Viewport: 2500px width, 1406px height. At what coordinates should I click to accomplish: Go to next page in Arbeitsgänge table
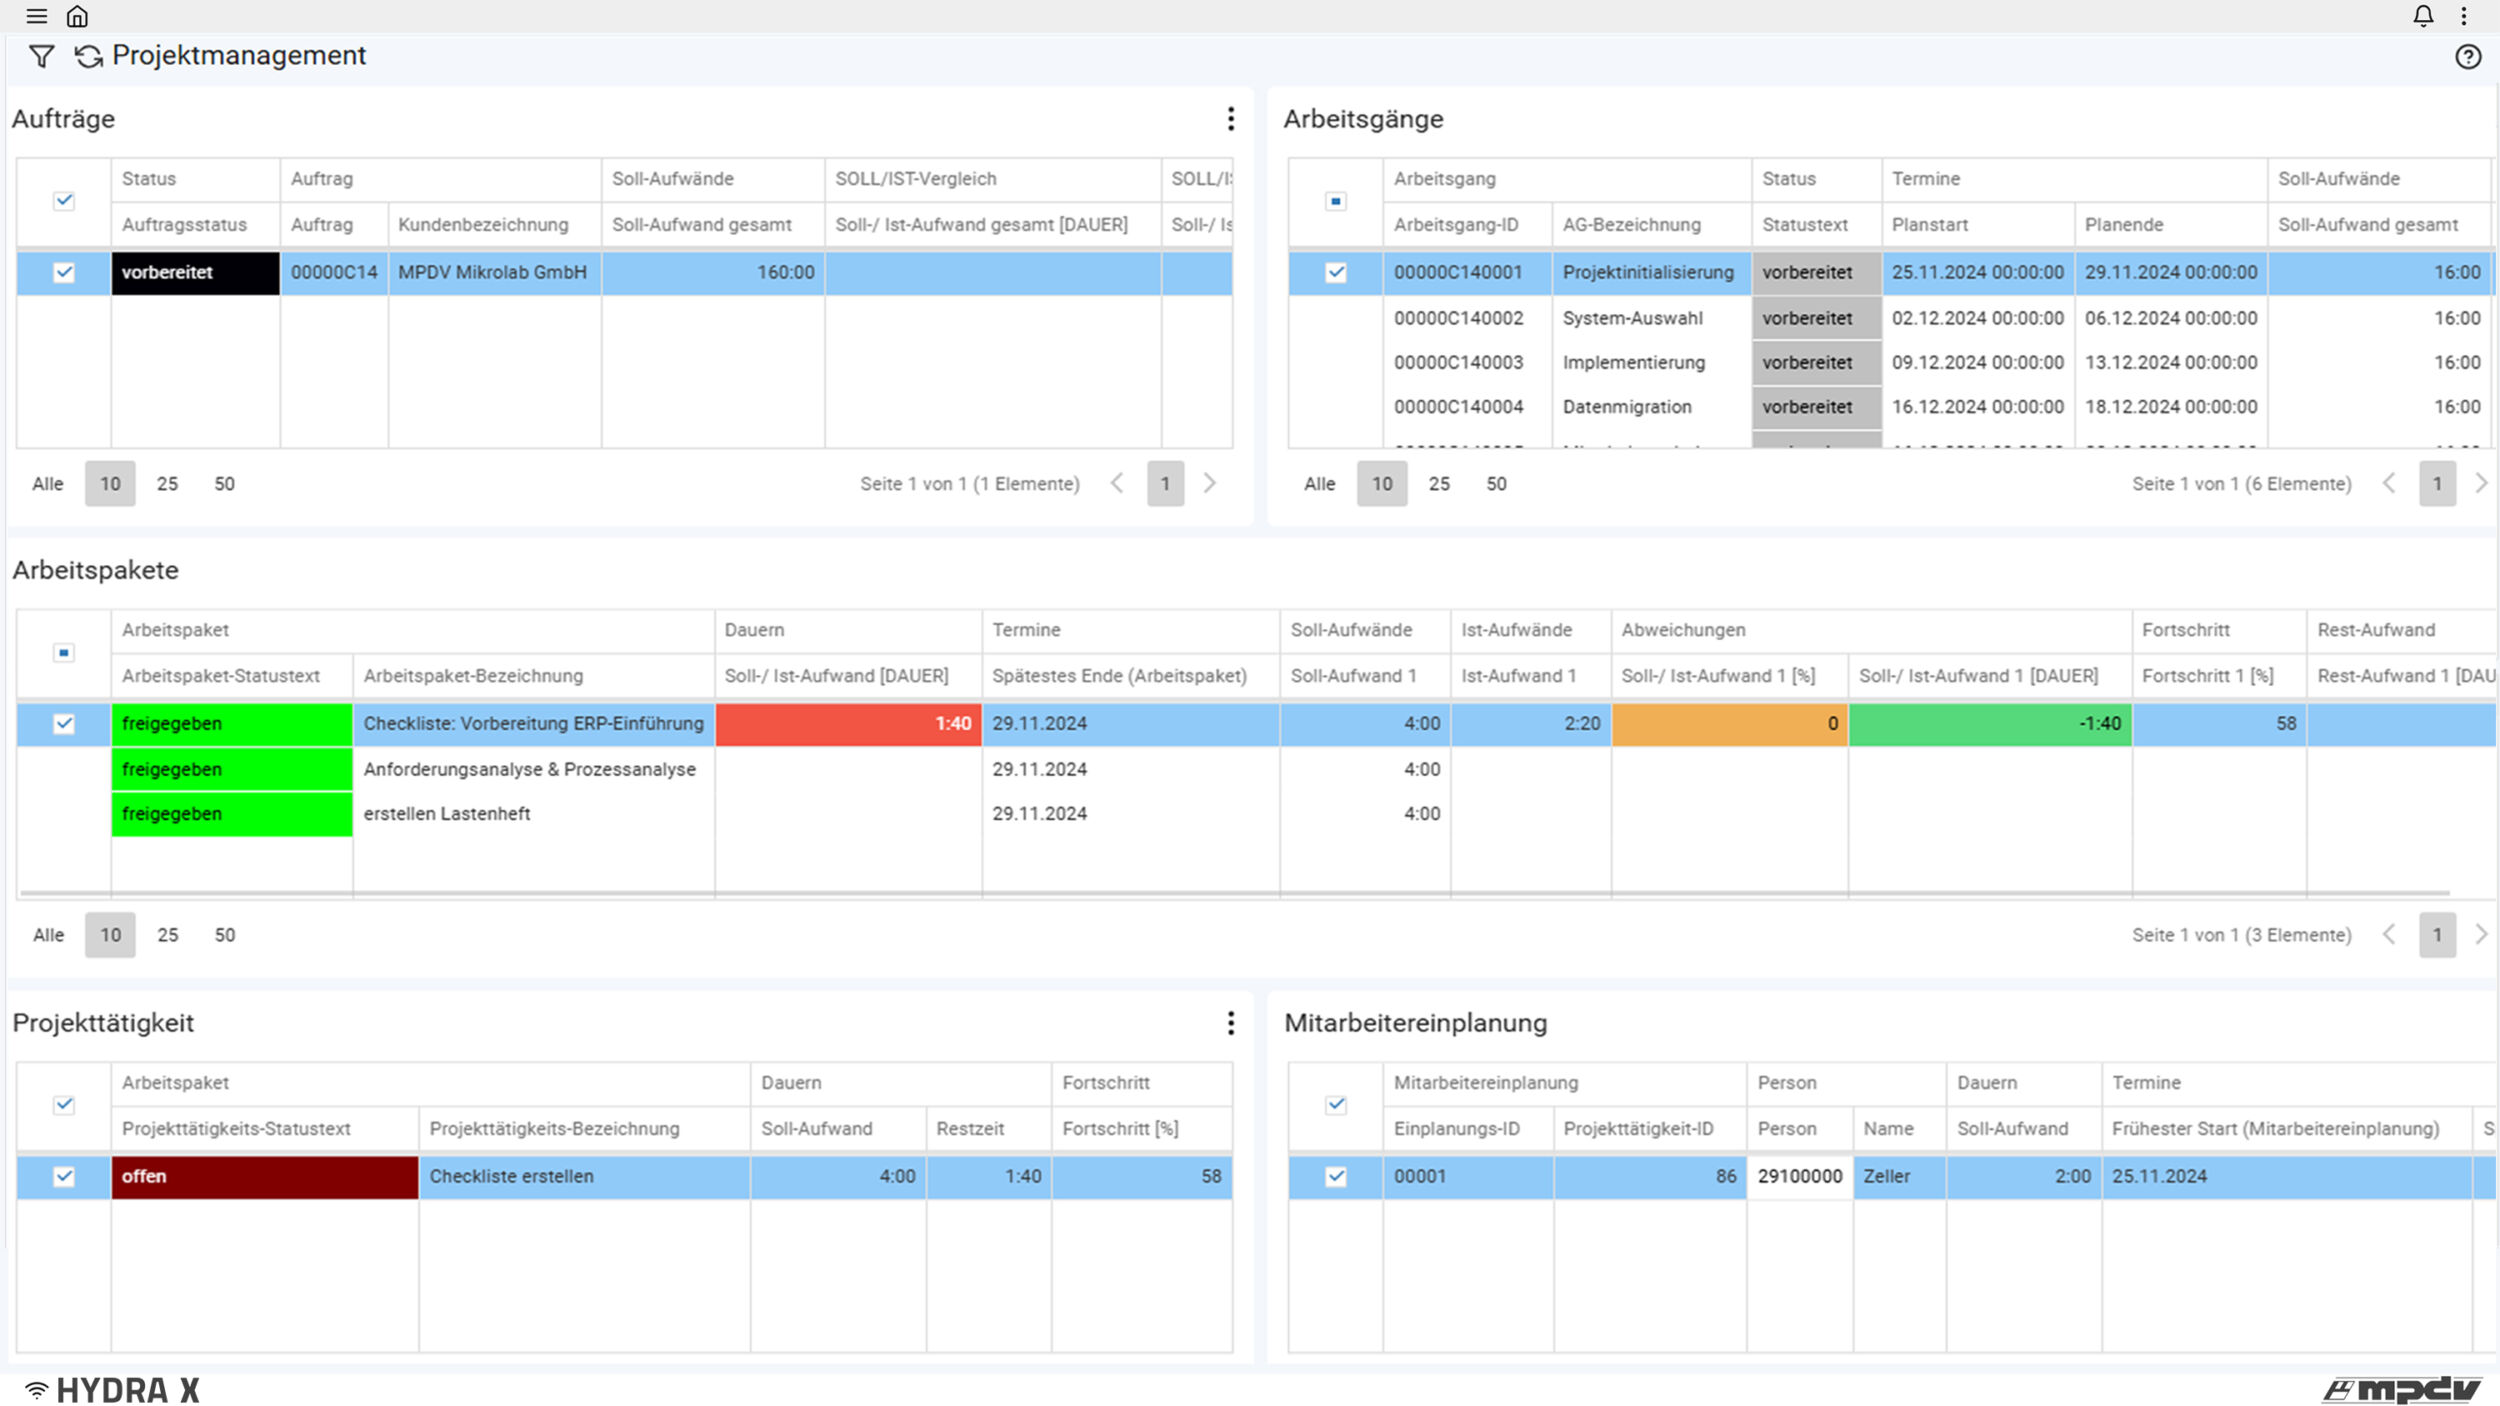click(2481, 484)
